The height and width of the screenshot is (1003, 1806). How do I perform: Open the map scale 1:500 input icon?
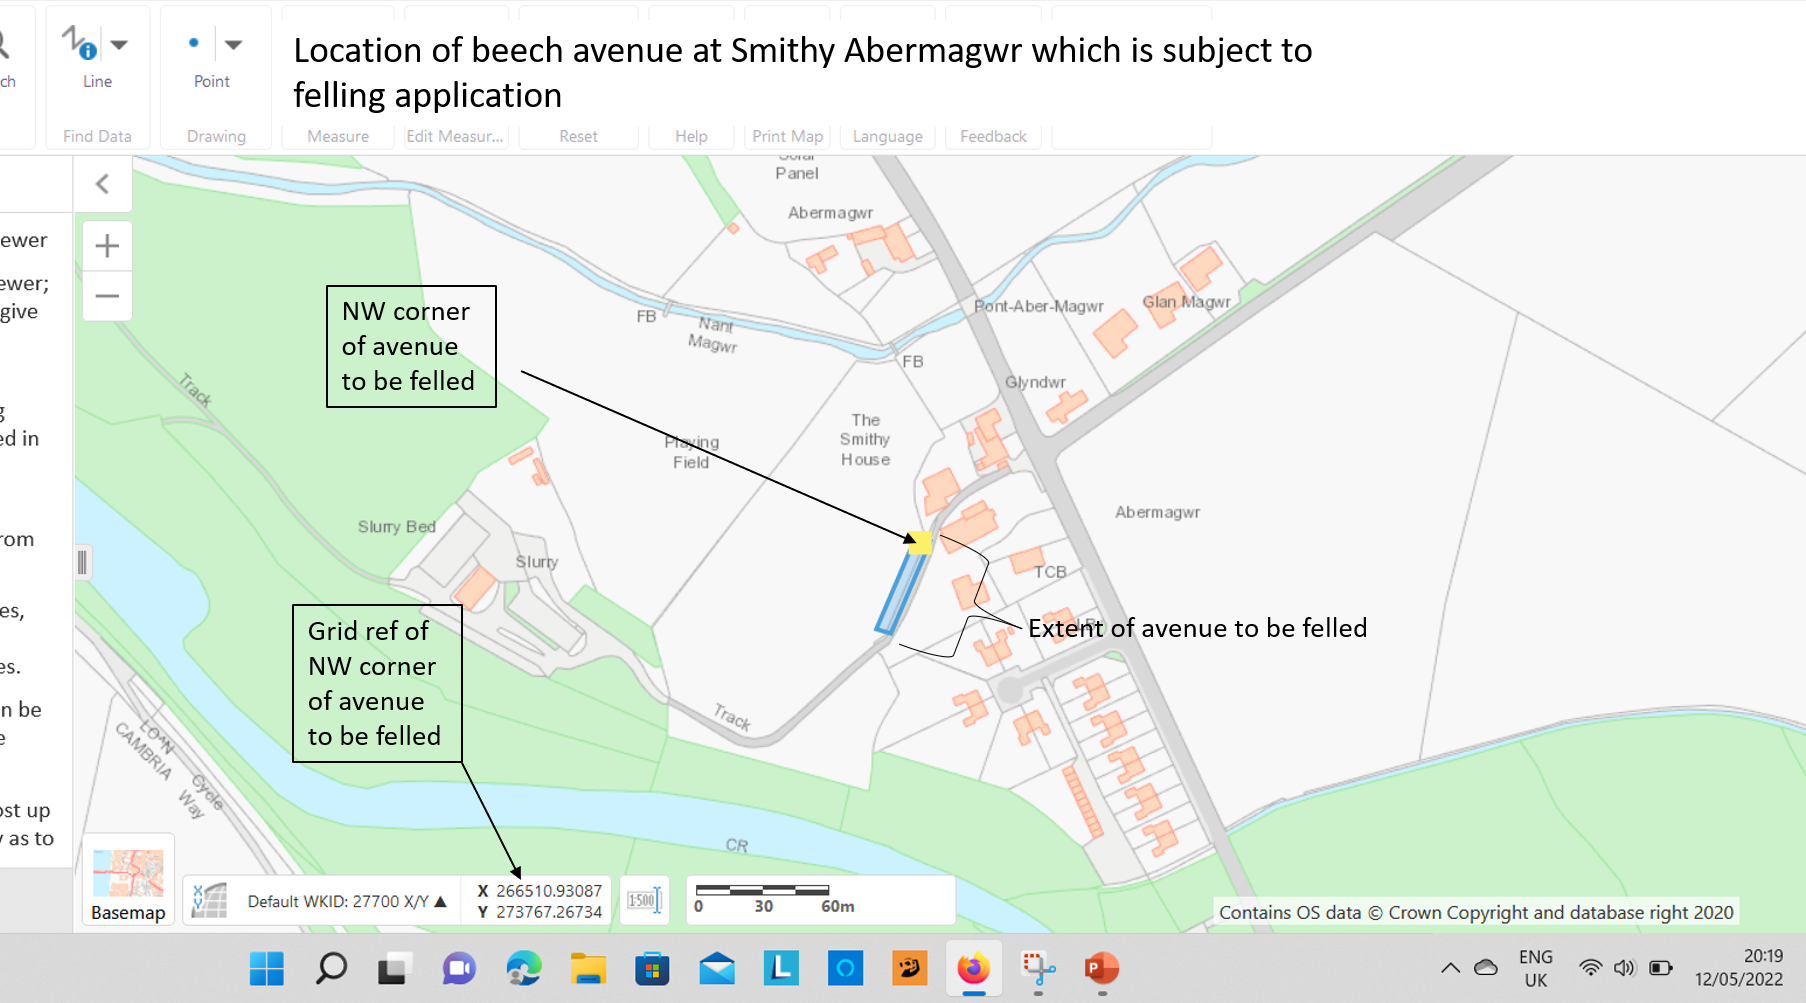tap(644, 900)
